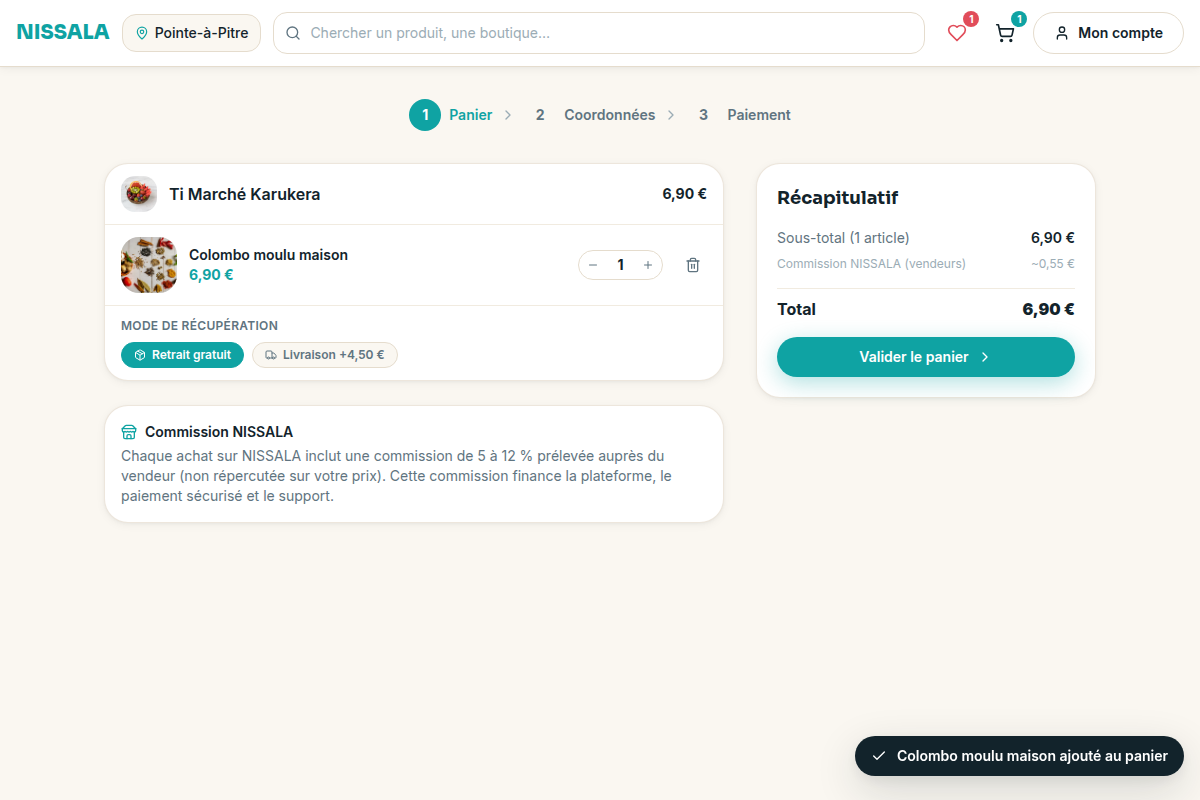Click the Sous-total (1 article) label

[x=843, y=238]
